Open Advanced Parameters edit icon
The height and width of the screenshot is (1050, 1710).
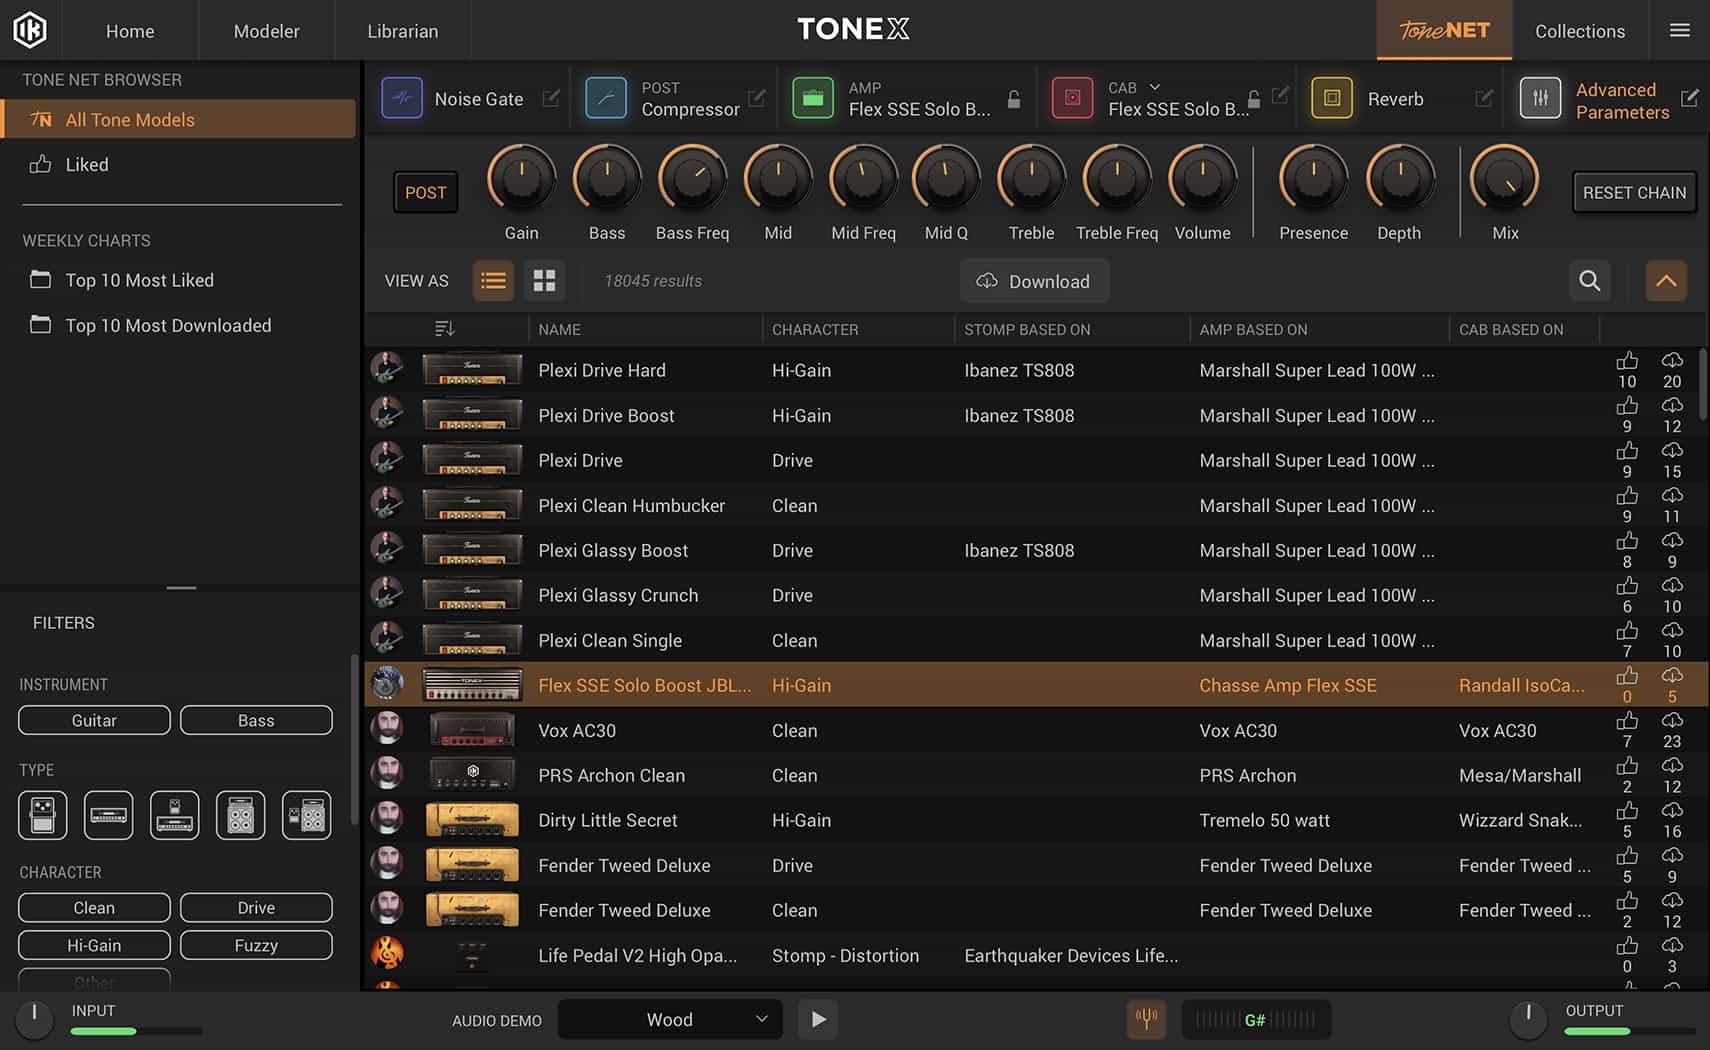[x=1690, y=97]
